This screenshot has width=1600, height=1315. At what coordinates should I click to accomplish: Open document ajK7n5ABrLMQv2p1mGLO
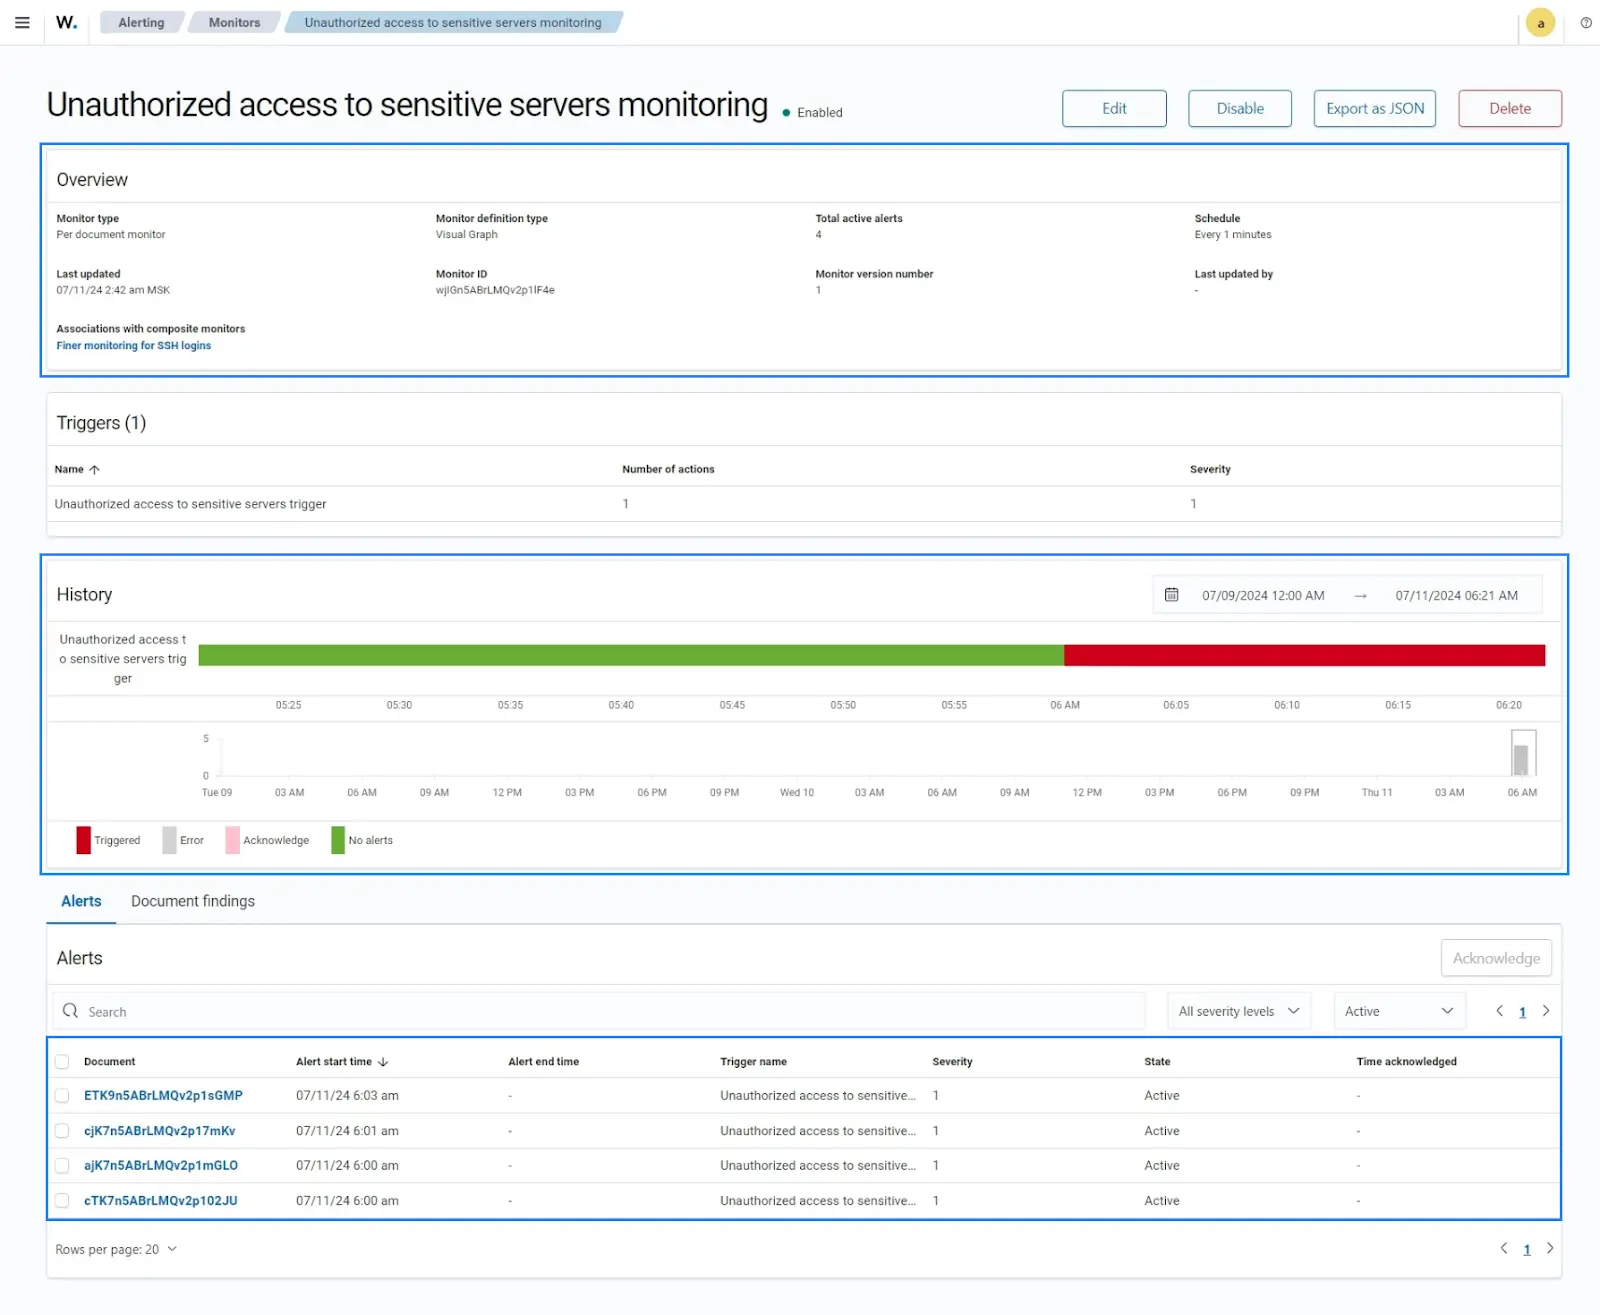pyautogui.click(x=160, y=1166)
